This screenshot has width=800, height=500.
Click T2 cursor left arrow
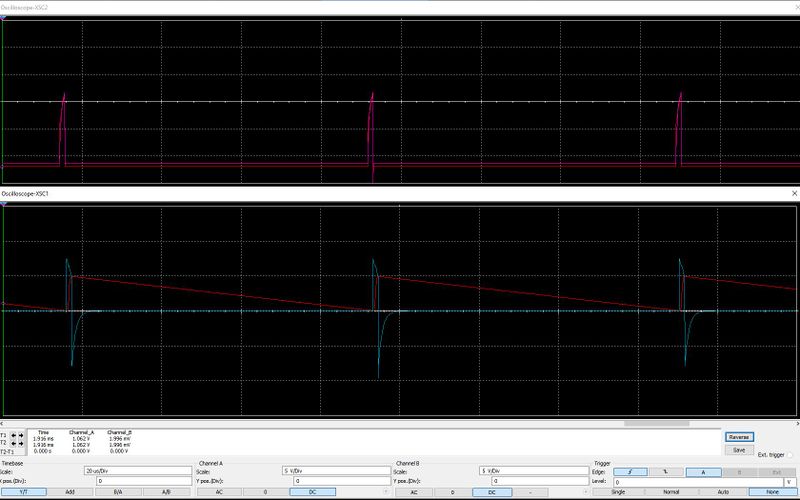pyautogui.click(x=15, y=444)
